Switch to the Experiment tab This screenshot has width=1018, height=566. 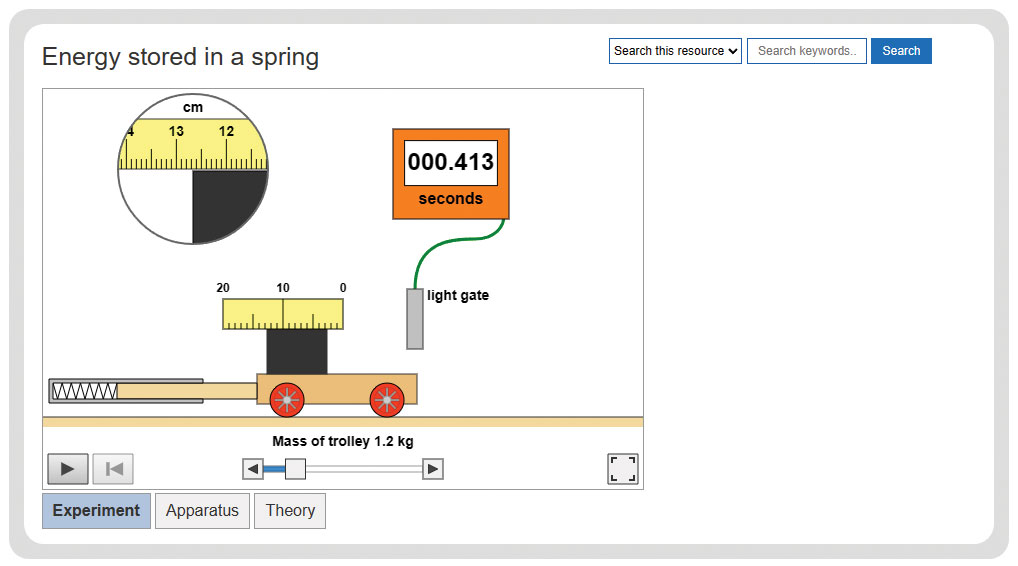(96, 511)
